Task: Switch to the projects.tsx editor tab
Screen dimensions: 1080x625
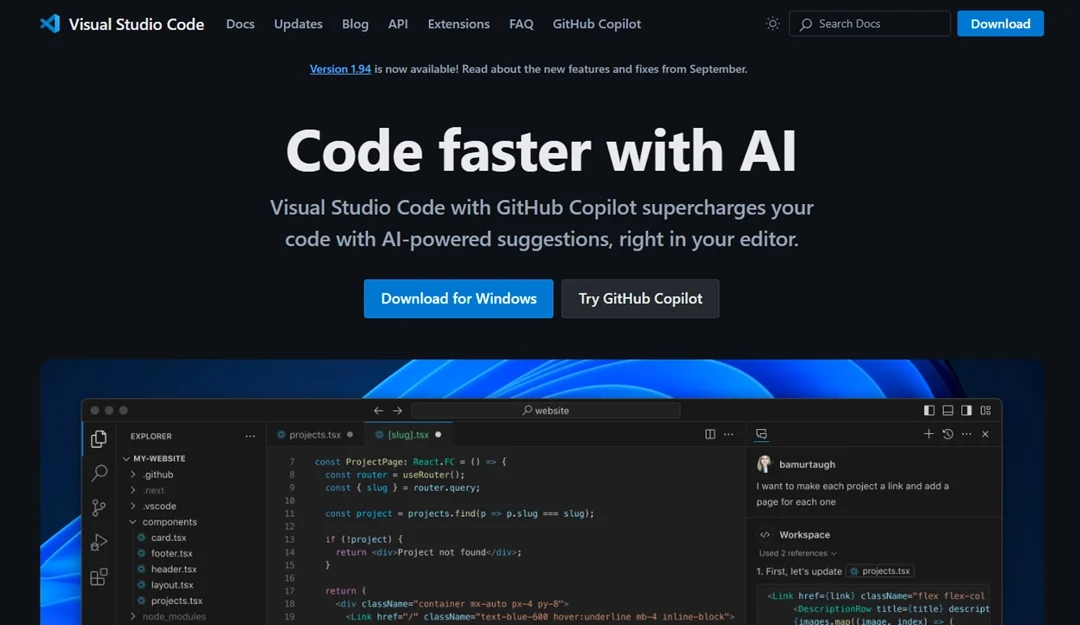Action: coord(315,435)
